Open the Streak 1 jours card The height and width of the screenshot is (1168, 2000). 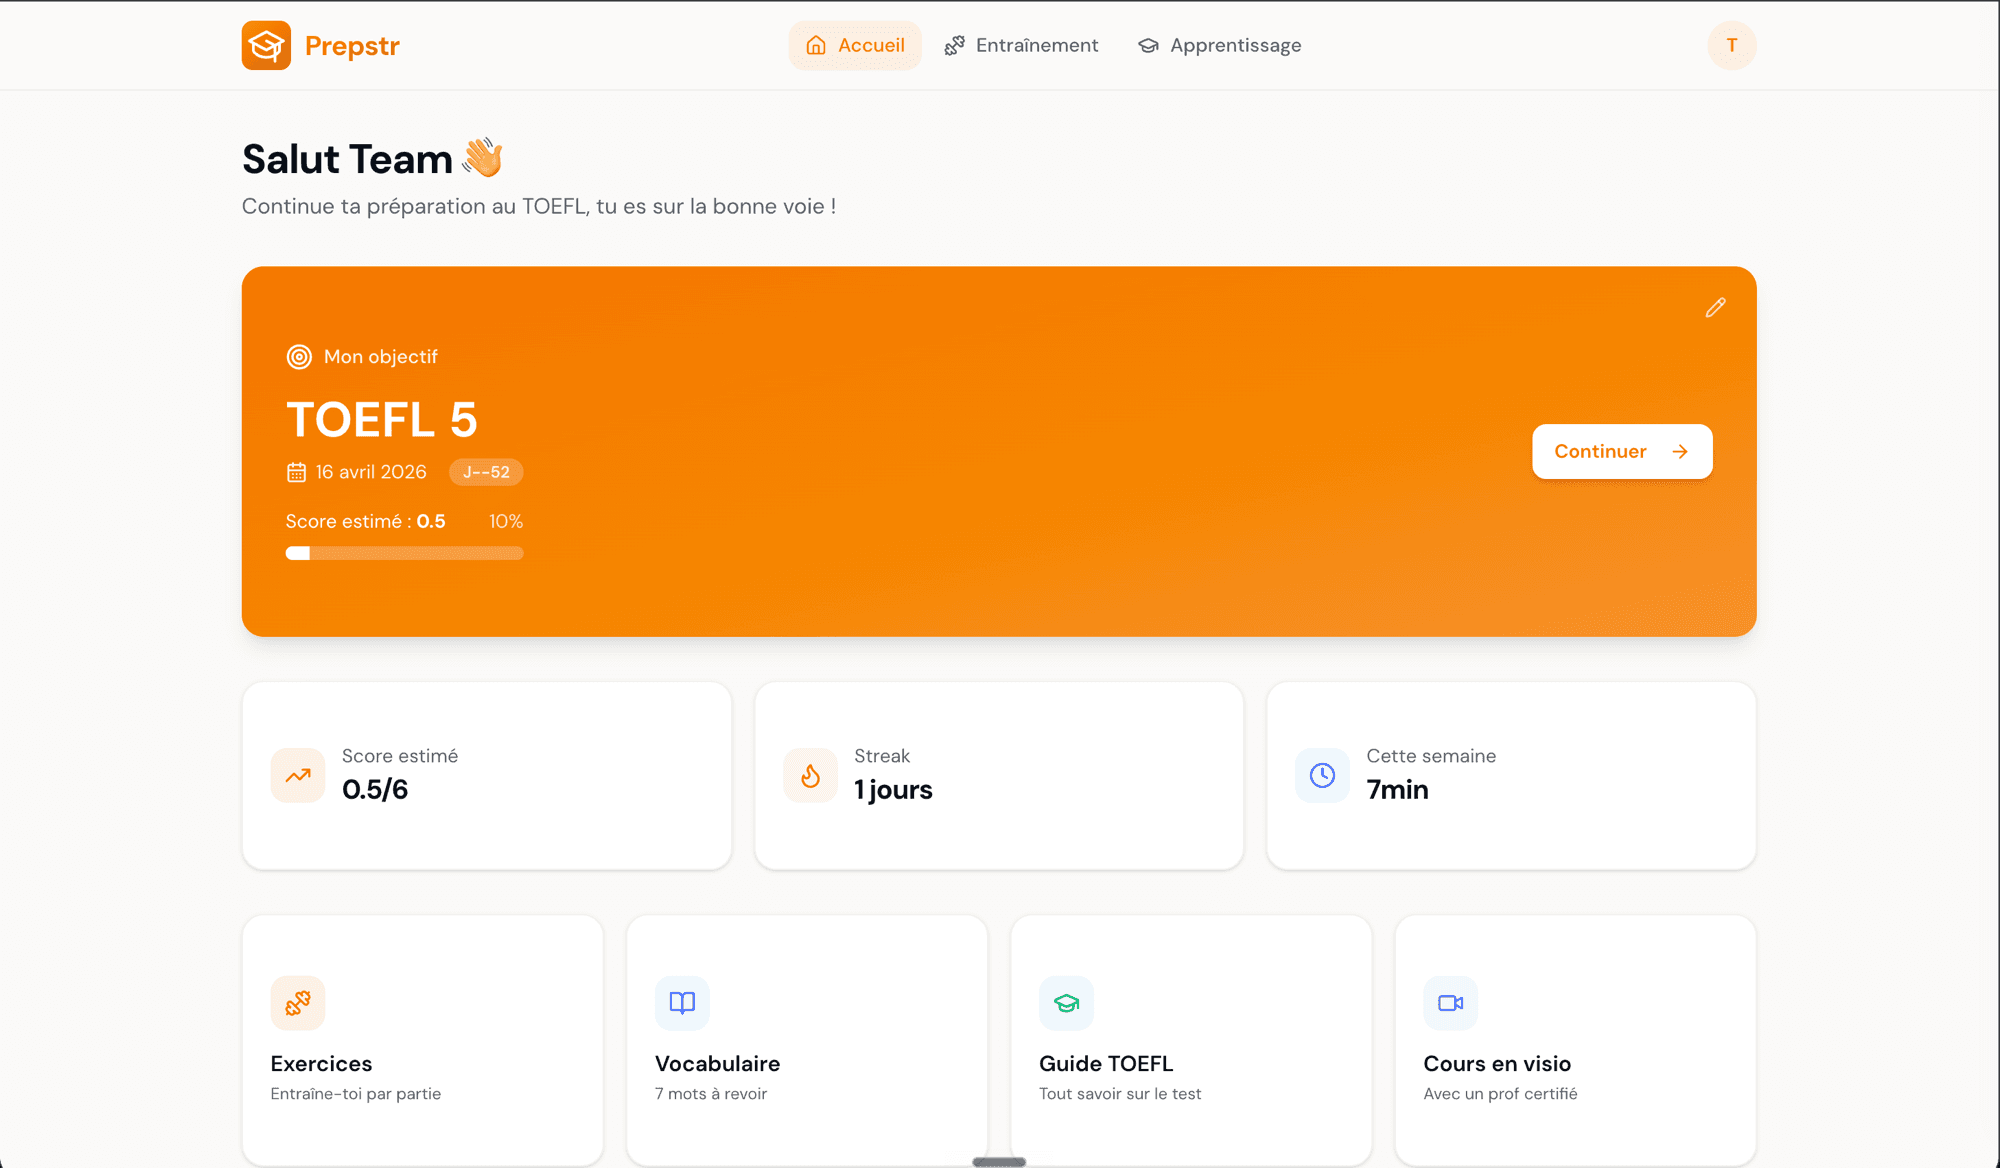click(999, 775)
